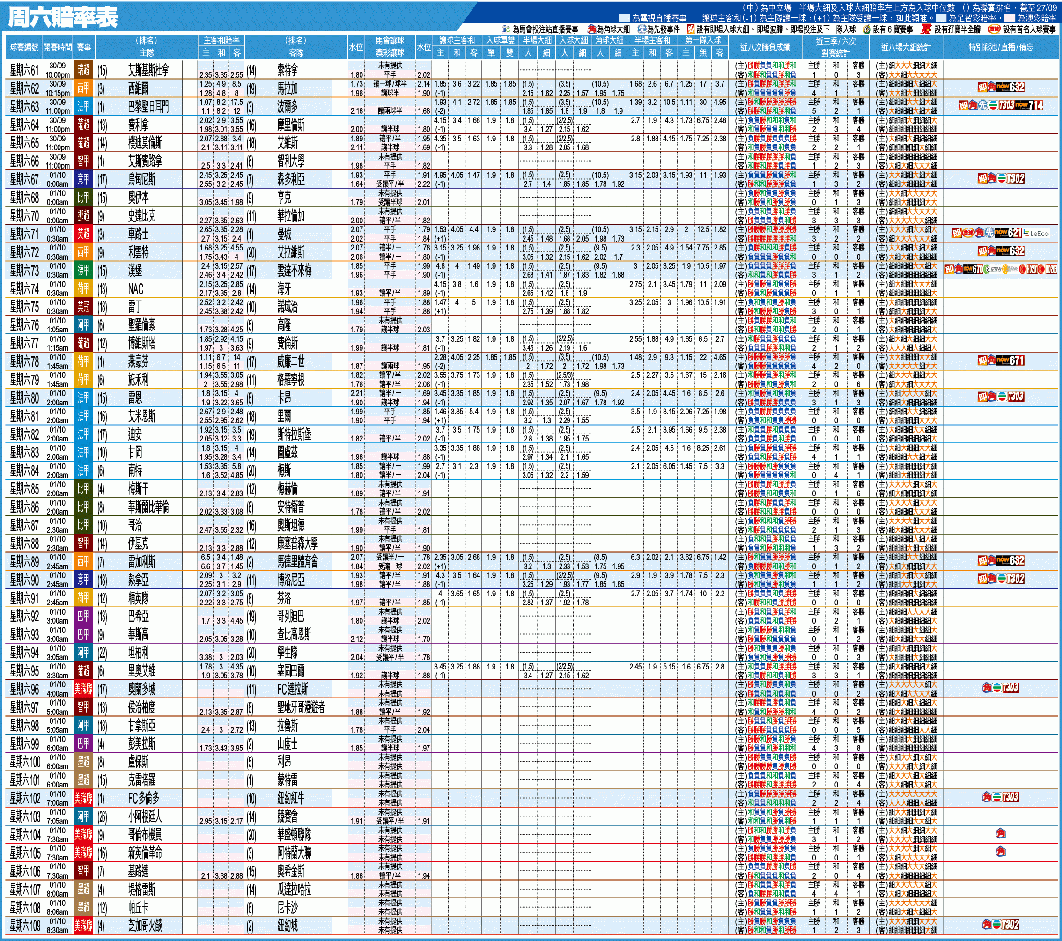Click the corner-kick icon in 星期六105 row
The width and height of the screenshot is (1062, 941).
click(1000, 852)
